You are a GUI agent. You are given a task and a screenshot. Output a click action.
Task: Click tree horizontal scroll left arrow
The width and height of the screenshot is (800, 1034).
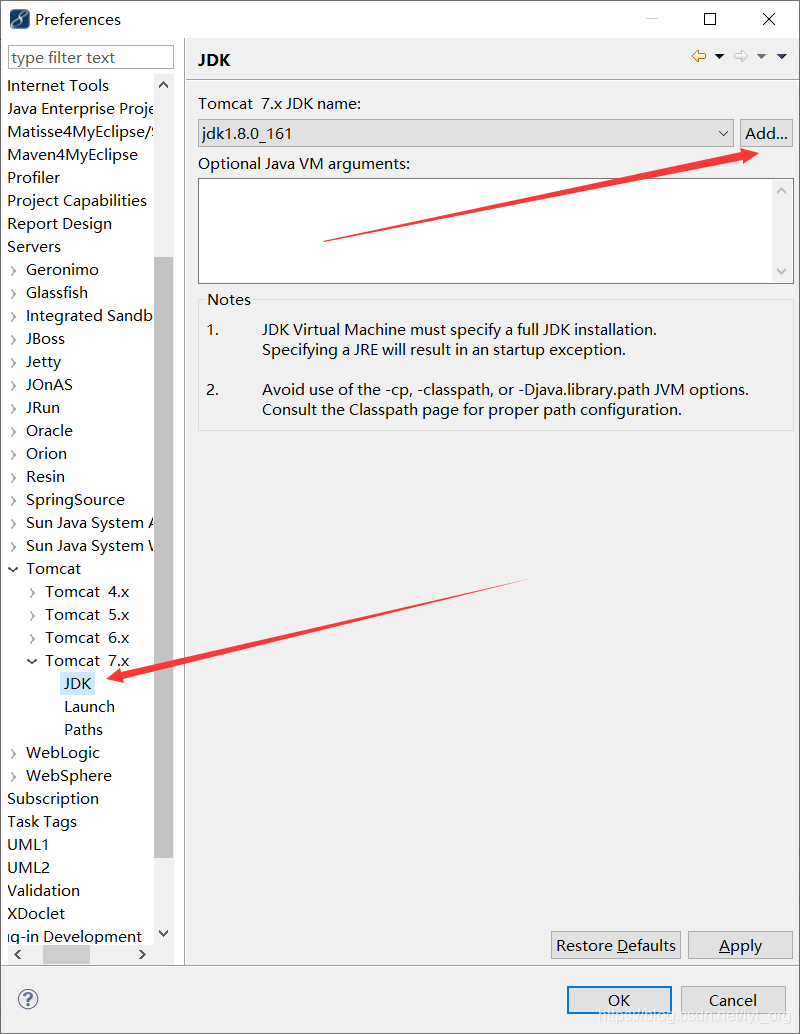[18, 954]
